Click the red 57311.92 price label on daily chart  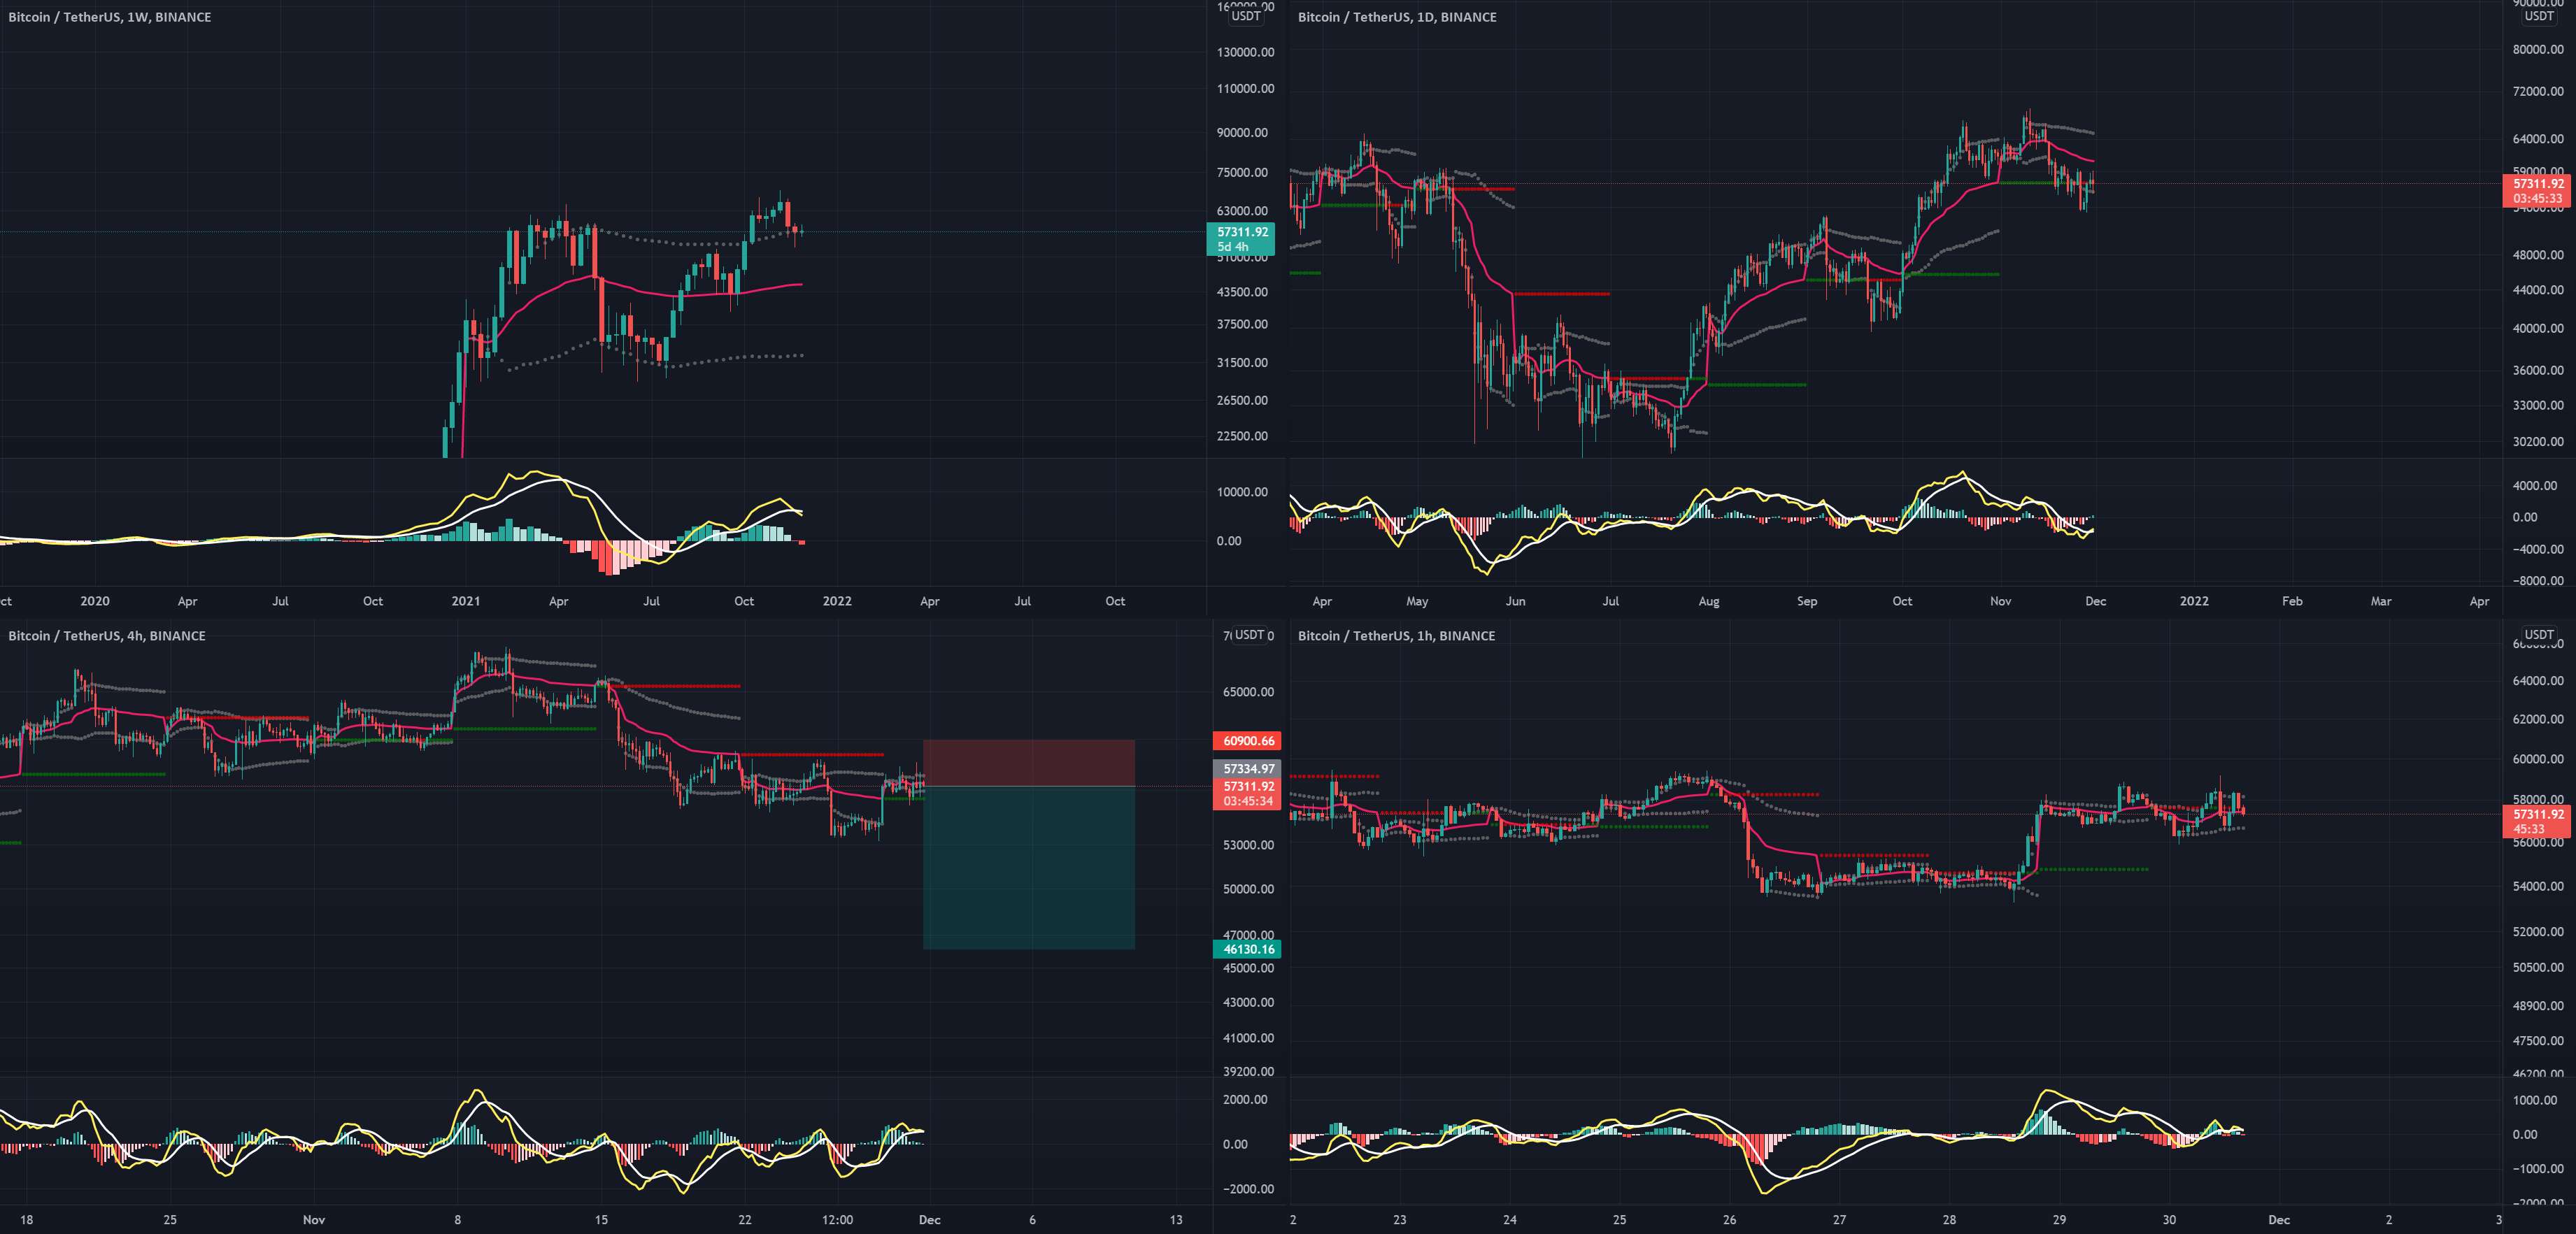2538,191
